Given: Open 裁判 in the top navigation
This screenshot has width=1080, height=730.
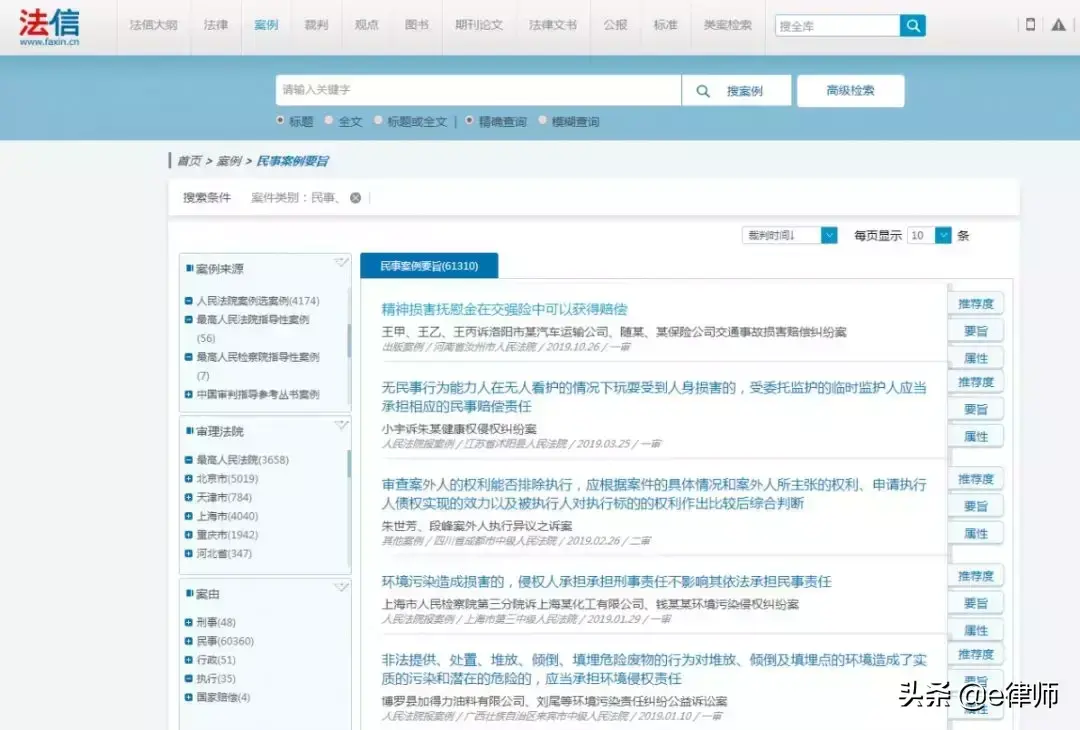Looking at the screenshot, I should tap(316, 25).
